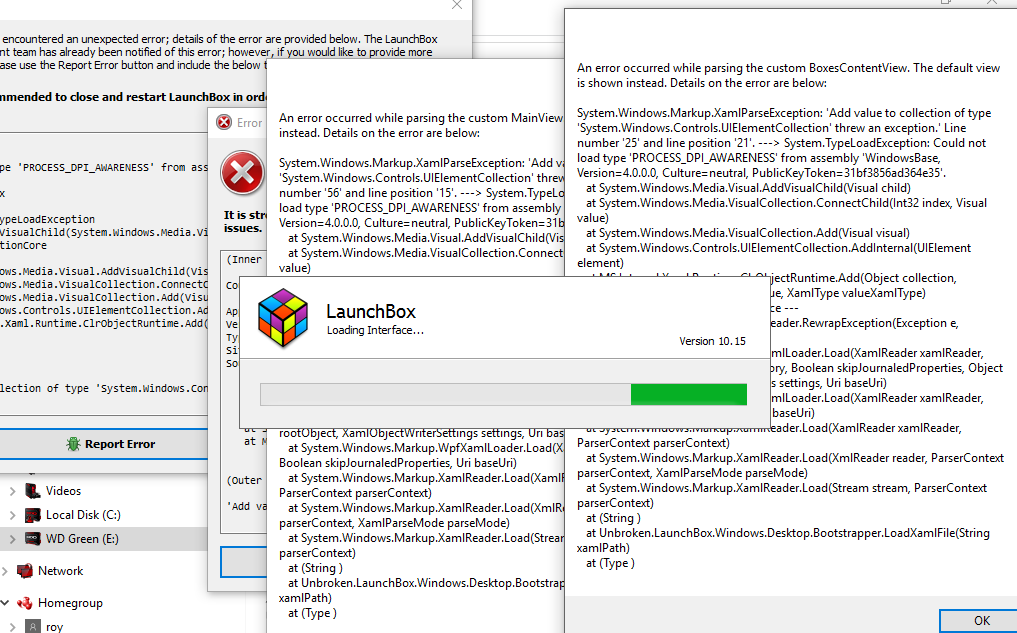Expand Local Disk (C:) tree node
This screenshot has width=1017, height=633.
click(x=12, y=516)
